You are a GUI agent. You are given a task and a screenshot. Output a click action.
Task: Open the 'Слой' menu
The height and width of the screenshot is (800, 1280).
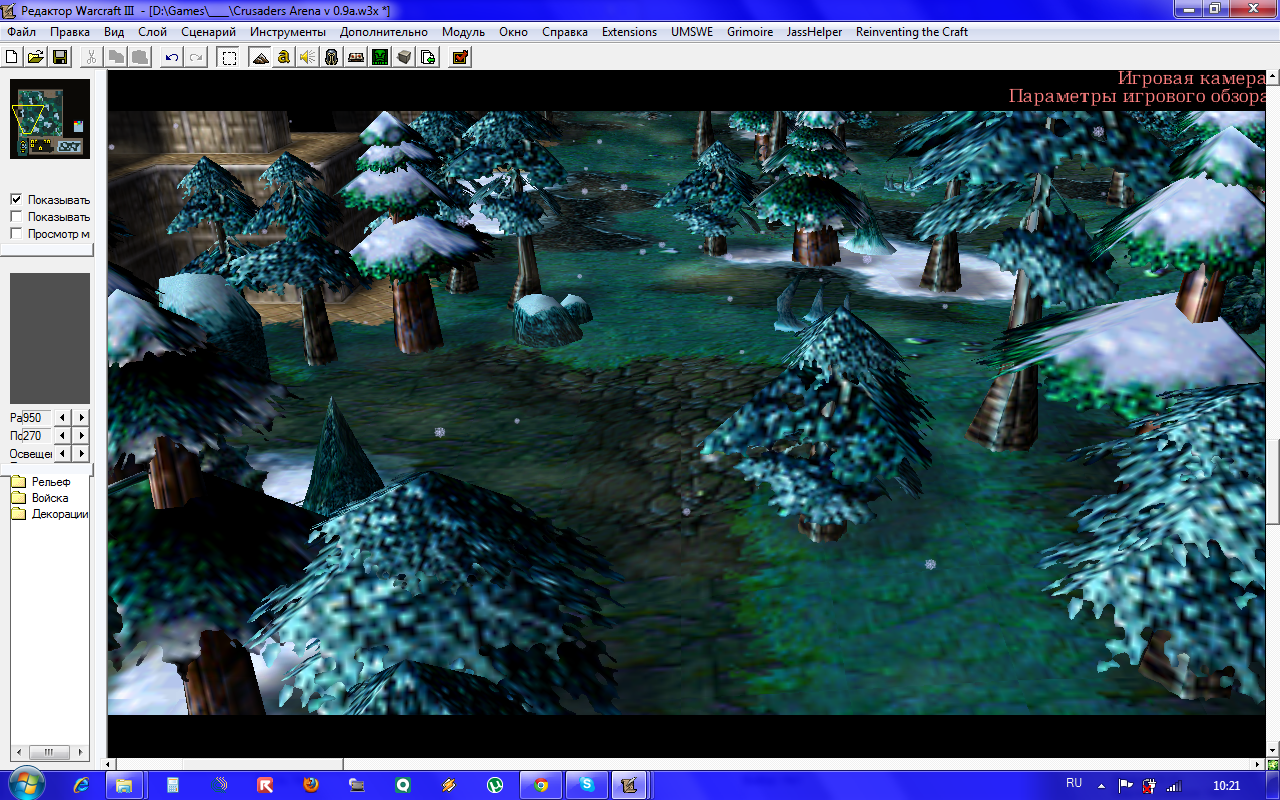(152, 32)
